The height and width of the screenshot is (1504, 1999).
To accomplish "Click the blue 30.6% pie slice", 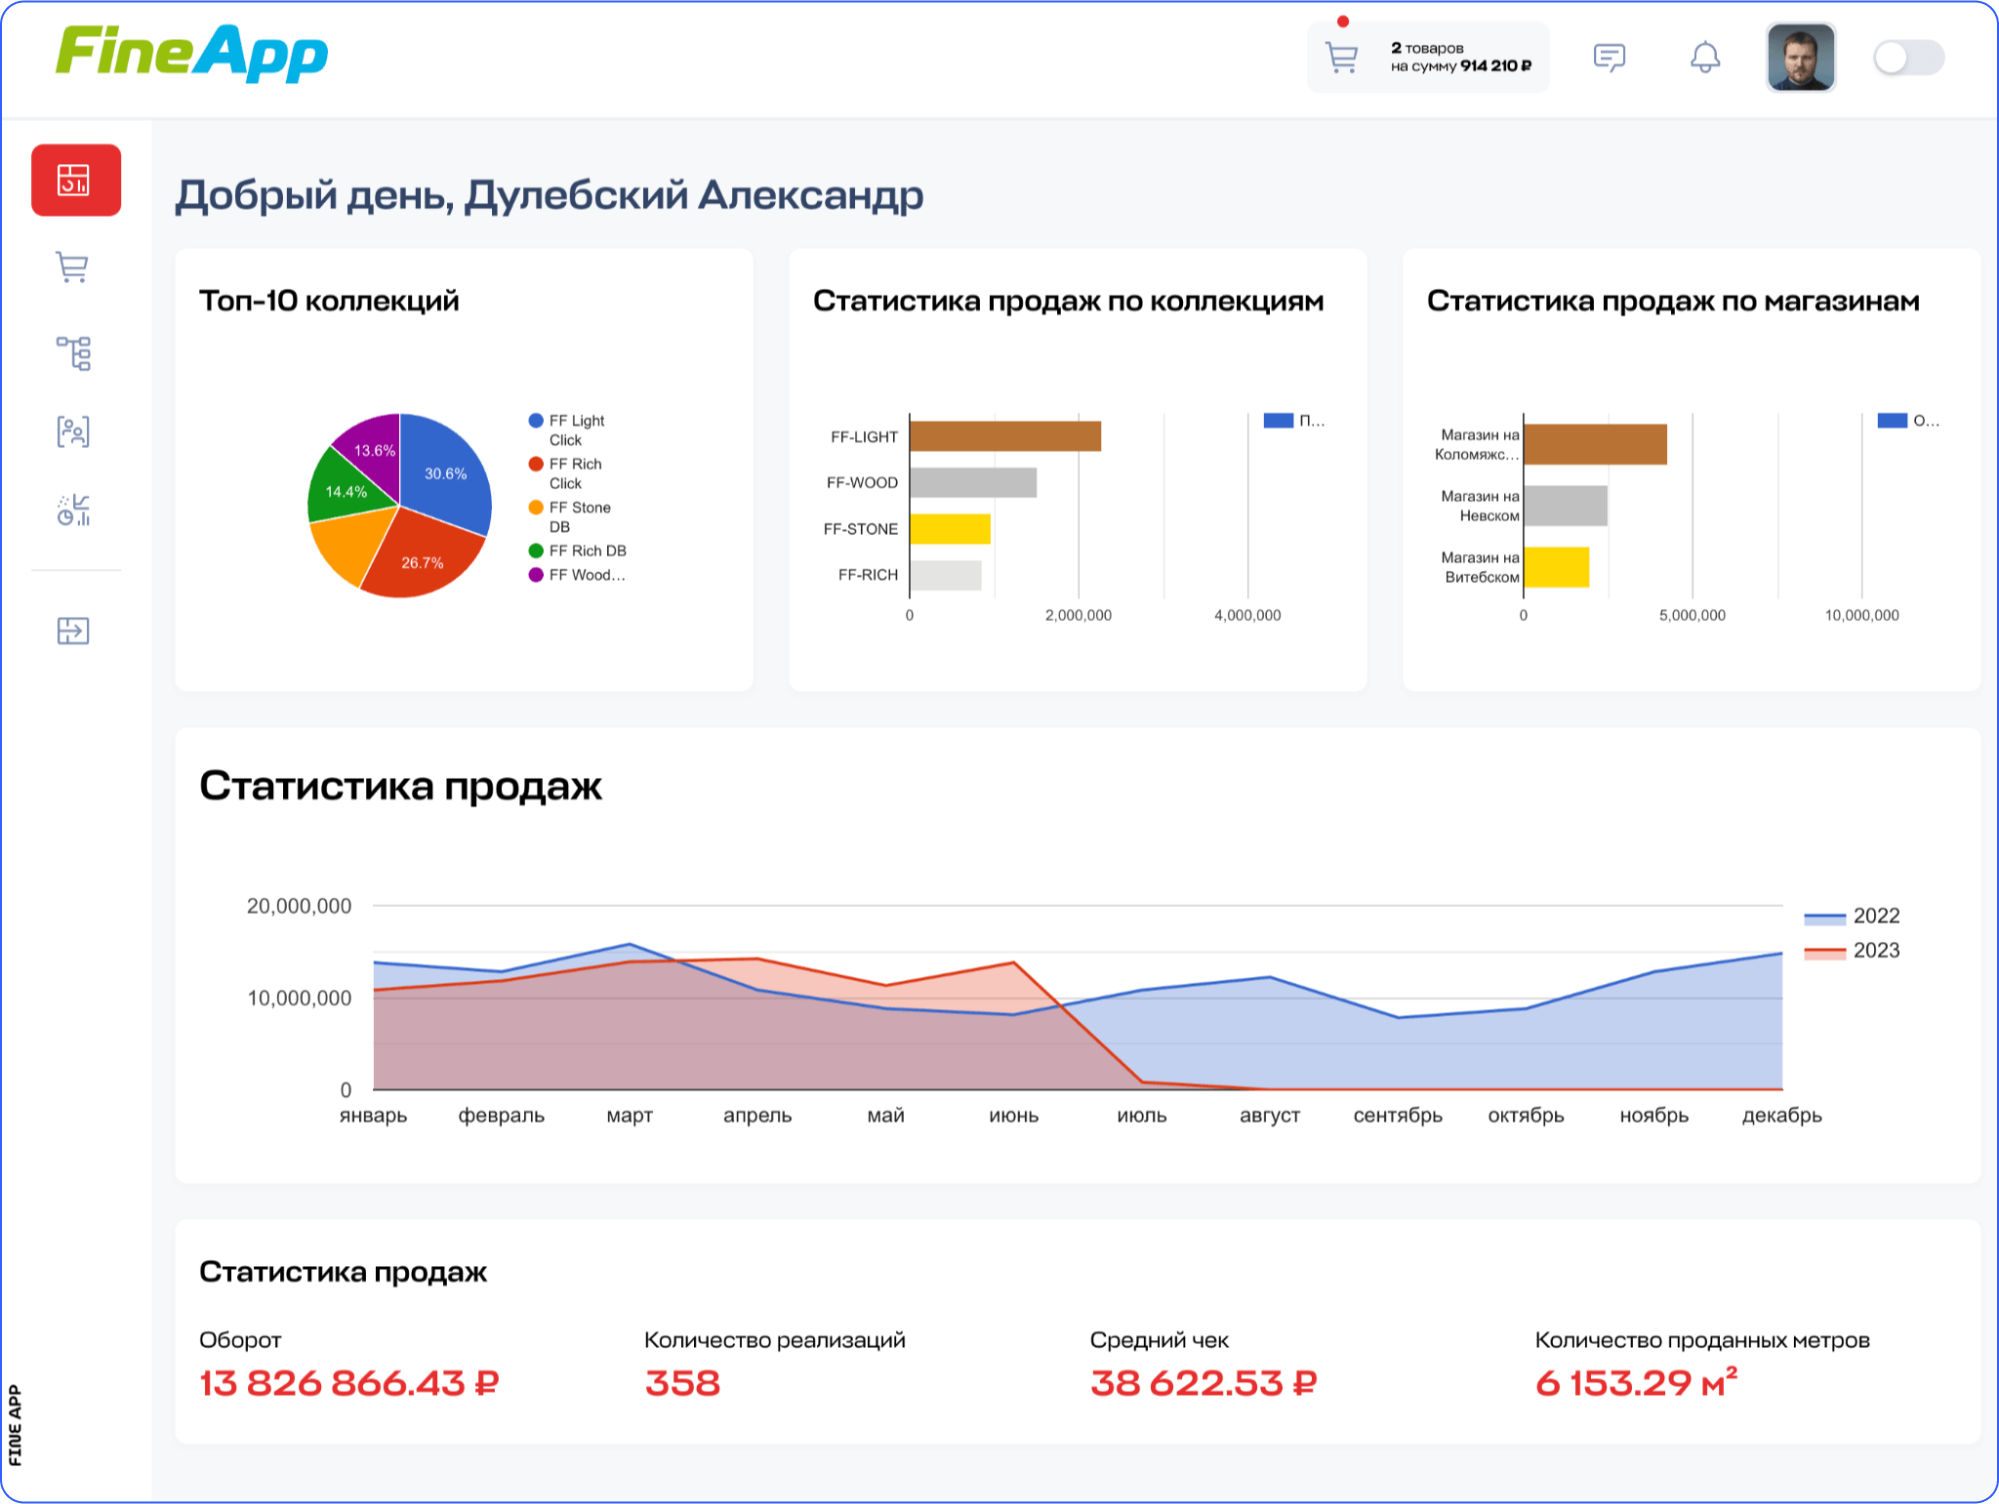I will pyautogui.click(x=445, y=472).
